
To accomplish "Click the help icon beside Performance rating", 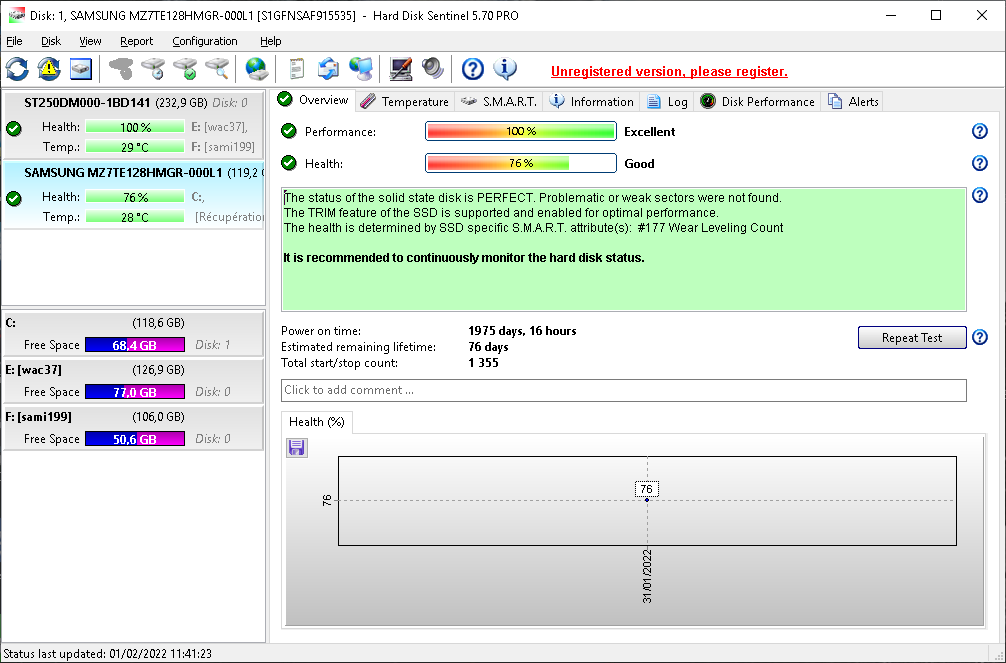I will (980, 131).
